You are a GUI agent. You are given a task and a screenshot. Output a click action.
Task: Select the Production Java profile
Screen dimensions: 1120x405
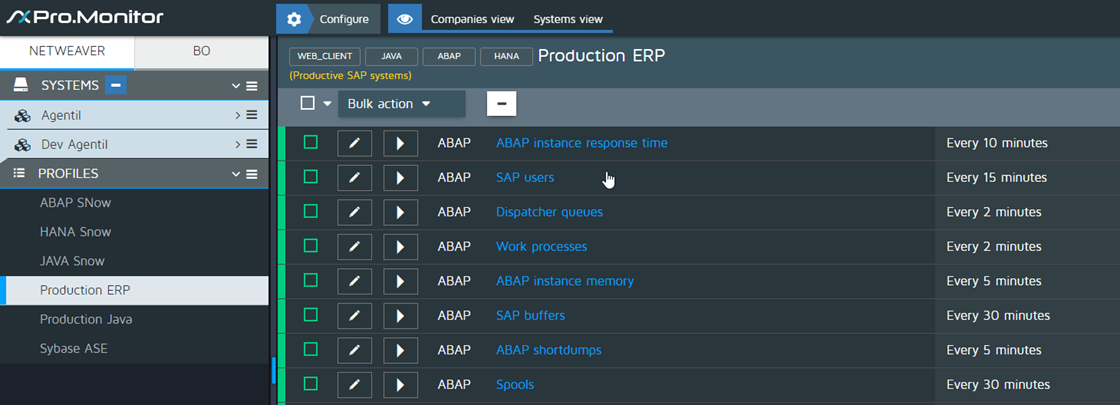click(x=86, y=320)
